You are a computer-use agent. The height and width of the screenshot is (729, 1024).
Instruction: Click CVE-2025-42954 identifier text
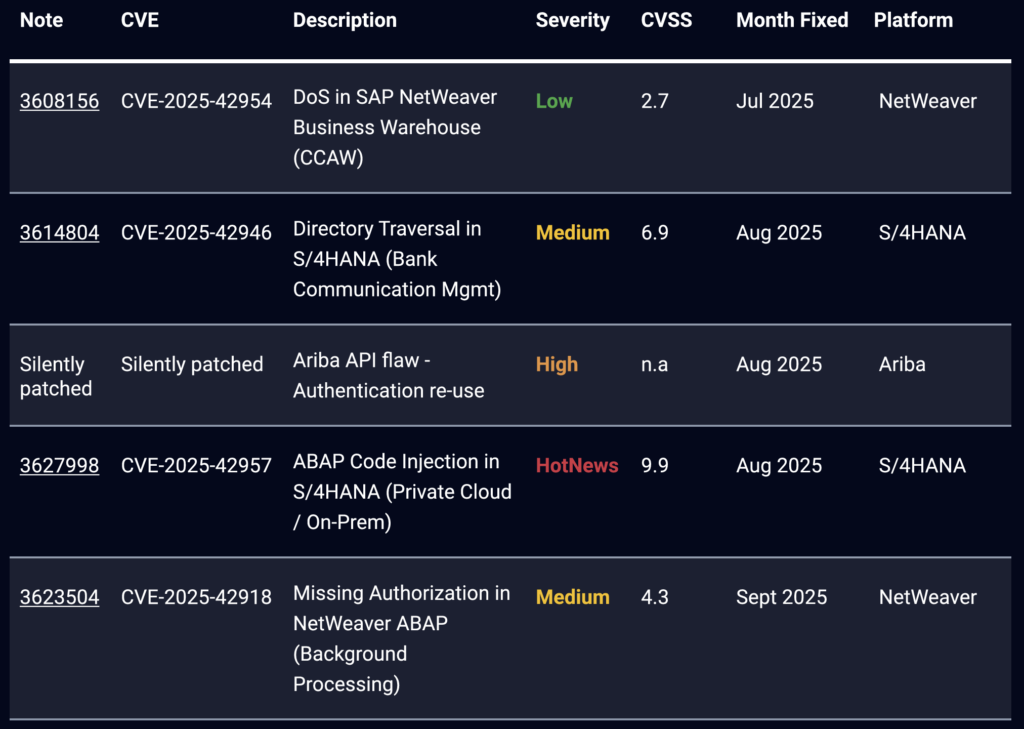pyautogui.click(x=196, y=101)
